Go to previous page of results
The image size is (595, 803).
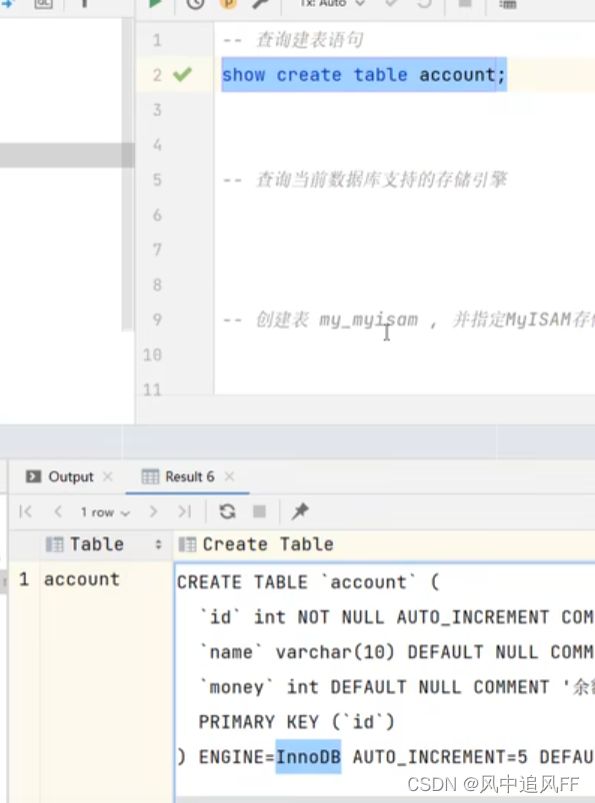[x=58, y=511]
